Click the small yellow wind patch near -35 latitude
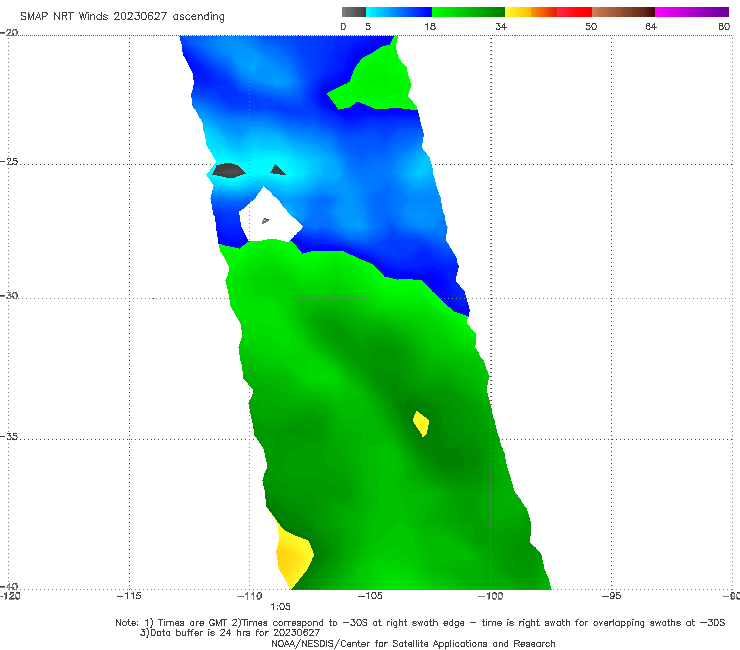 click(x=421, y=423)
